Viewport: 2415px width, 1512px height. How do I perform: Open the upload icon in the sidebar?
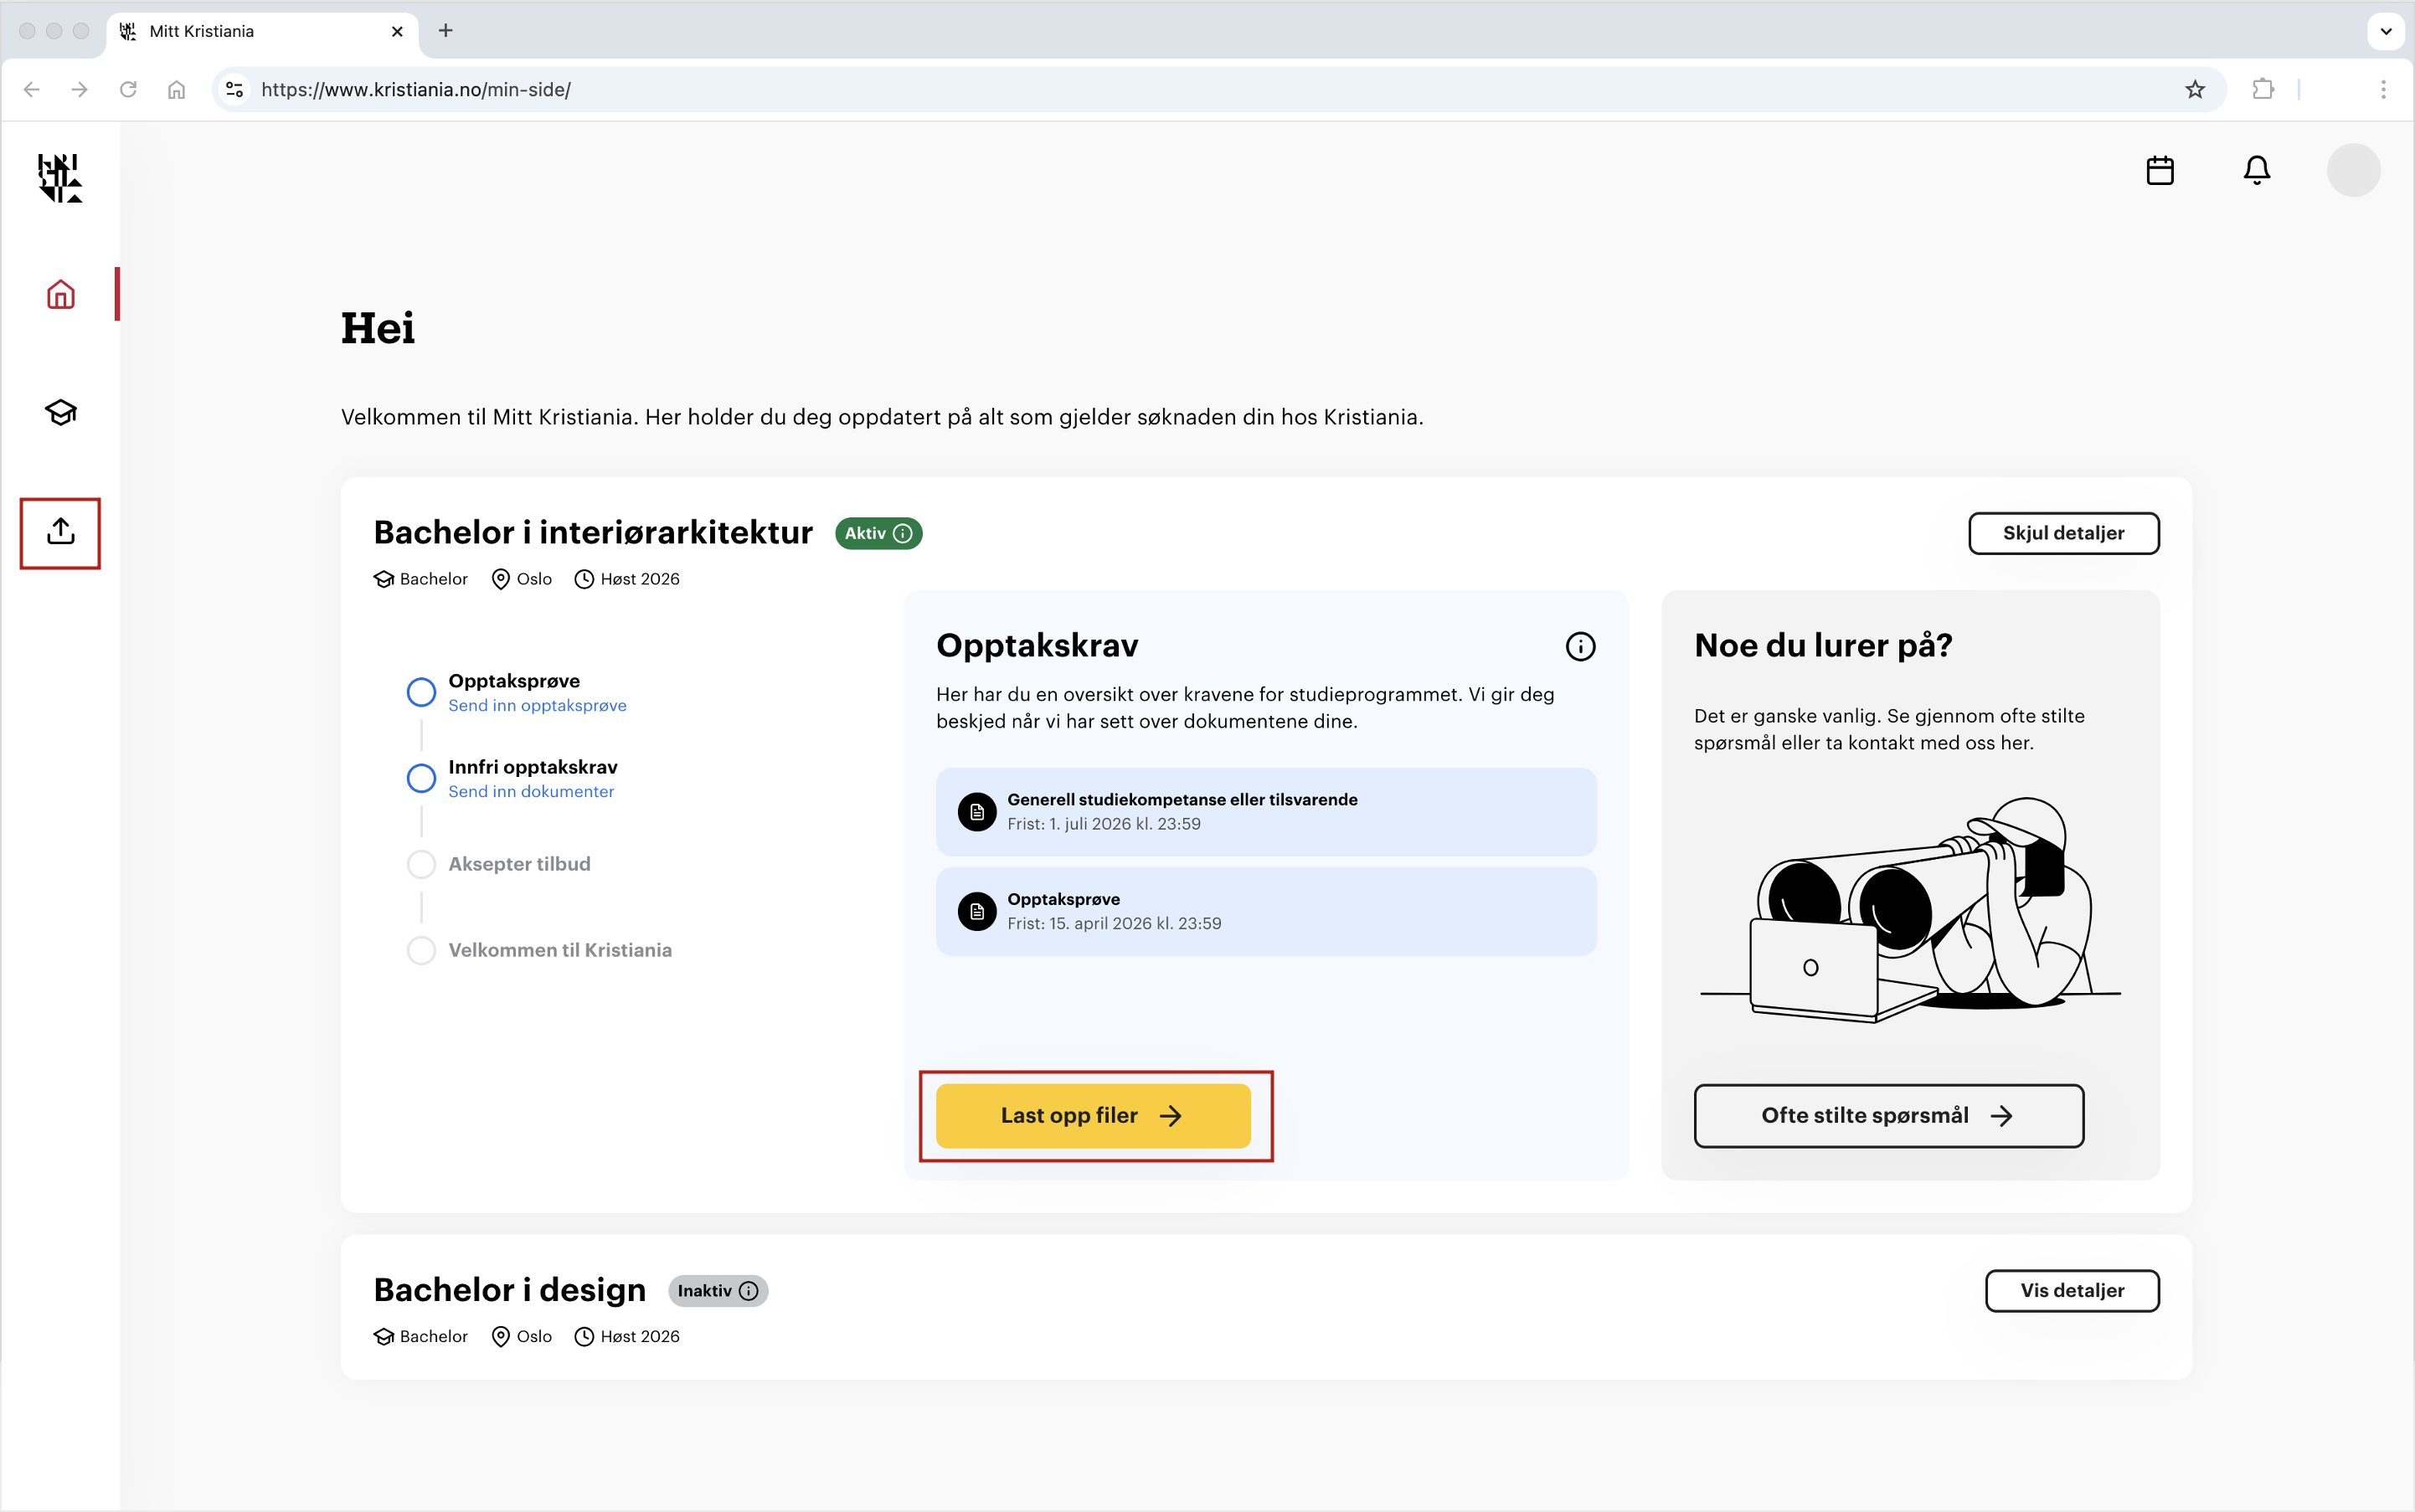(60, 532)
